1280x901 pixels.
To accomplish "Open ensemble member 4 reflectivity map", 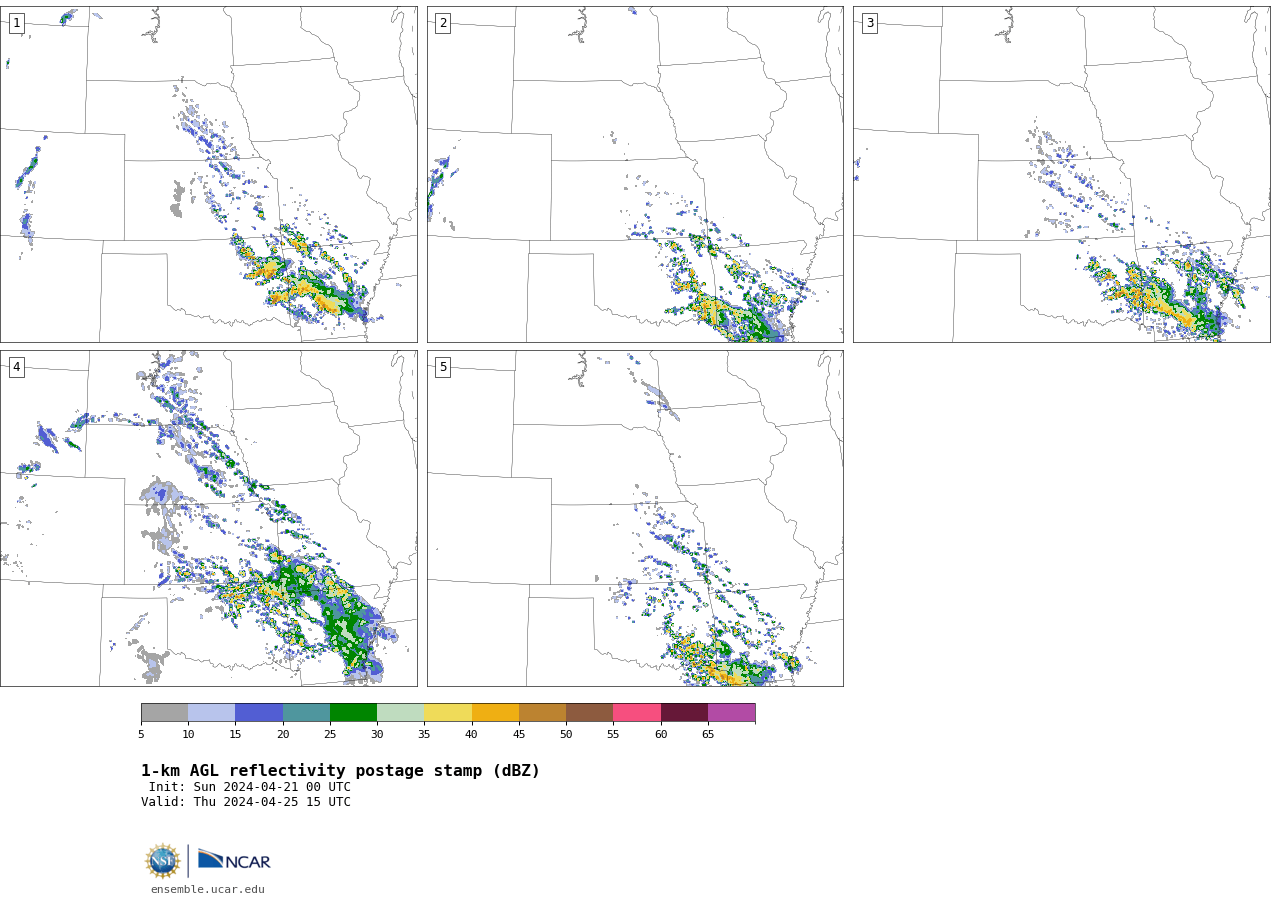I will point(209,518).
